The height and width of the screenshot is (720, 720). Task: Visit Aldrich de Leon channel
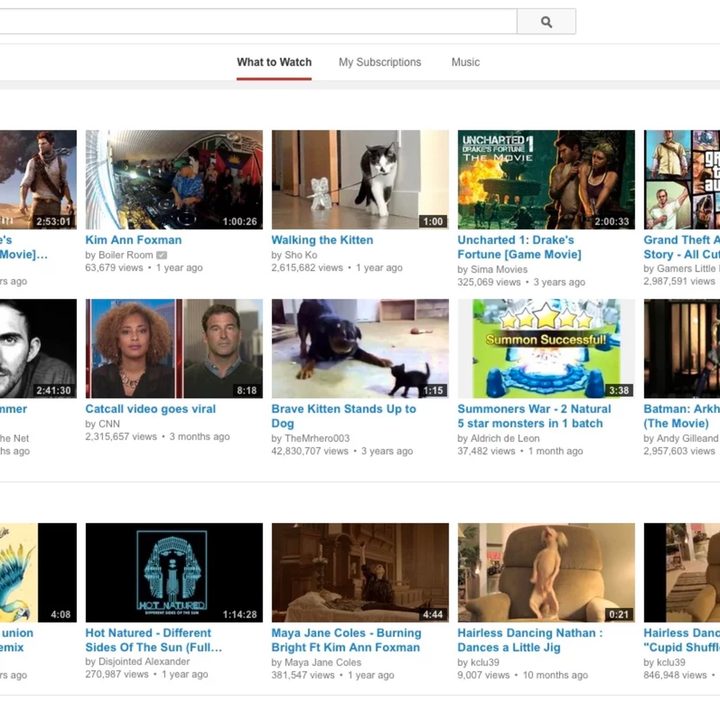click(505, 439)
